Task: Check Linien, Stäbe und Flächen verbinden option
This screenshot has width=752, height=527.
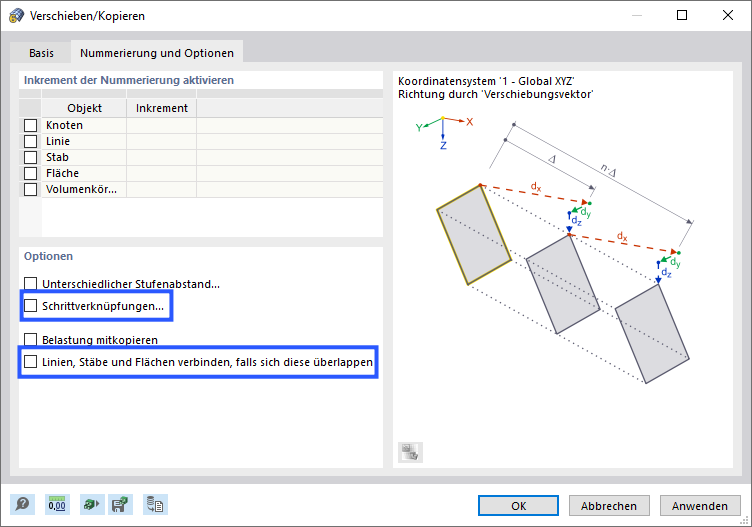Action: [x=31, y=362]
